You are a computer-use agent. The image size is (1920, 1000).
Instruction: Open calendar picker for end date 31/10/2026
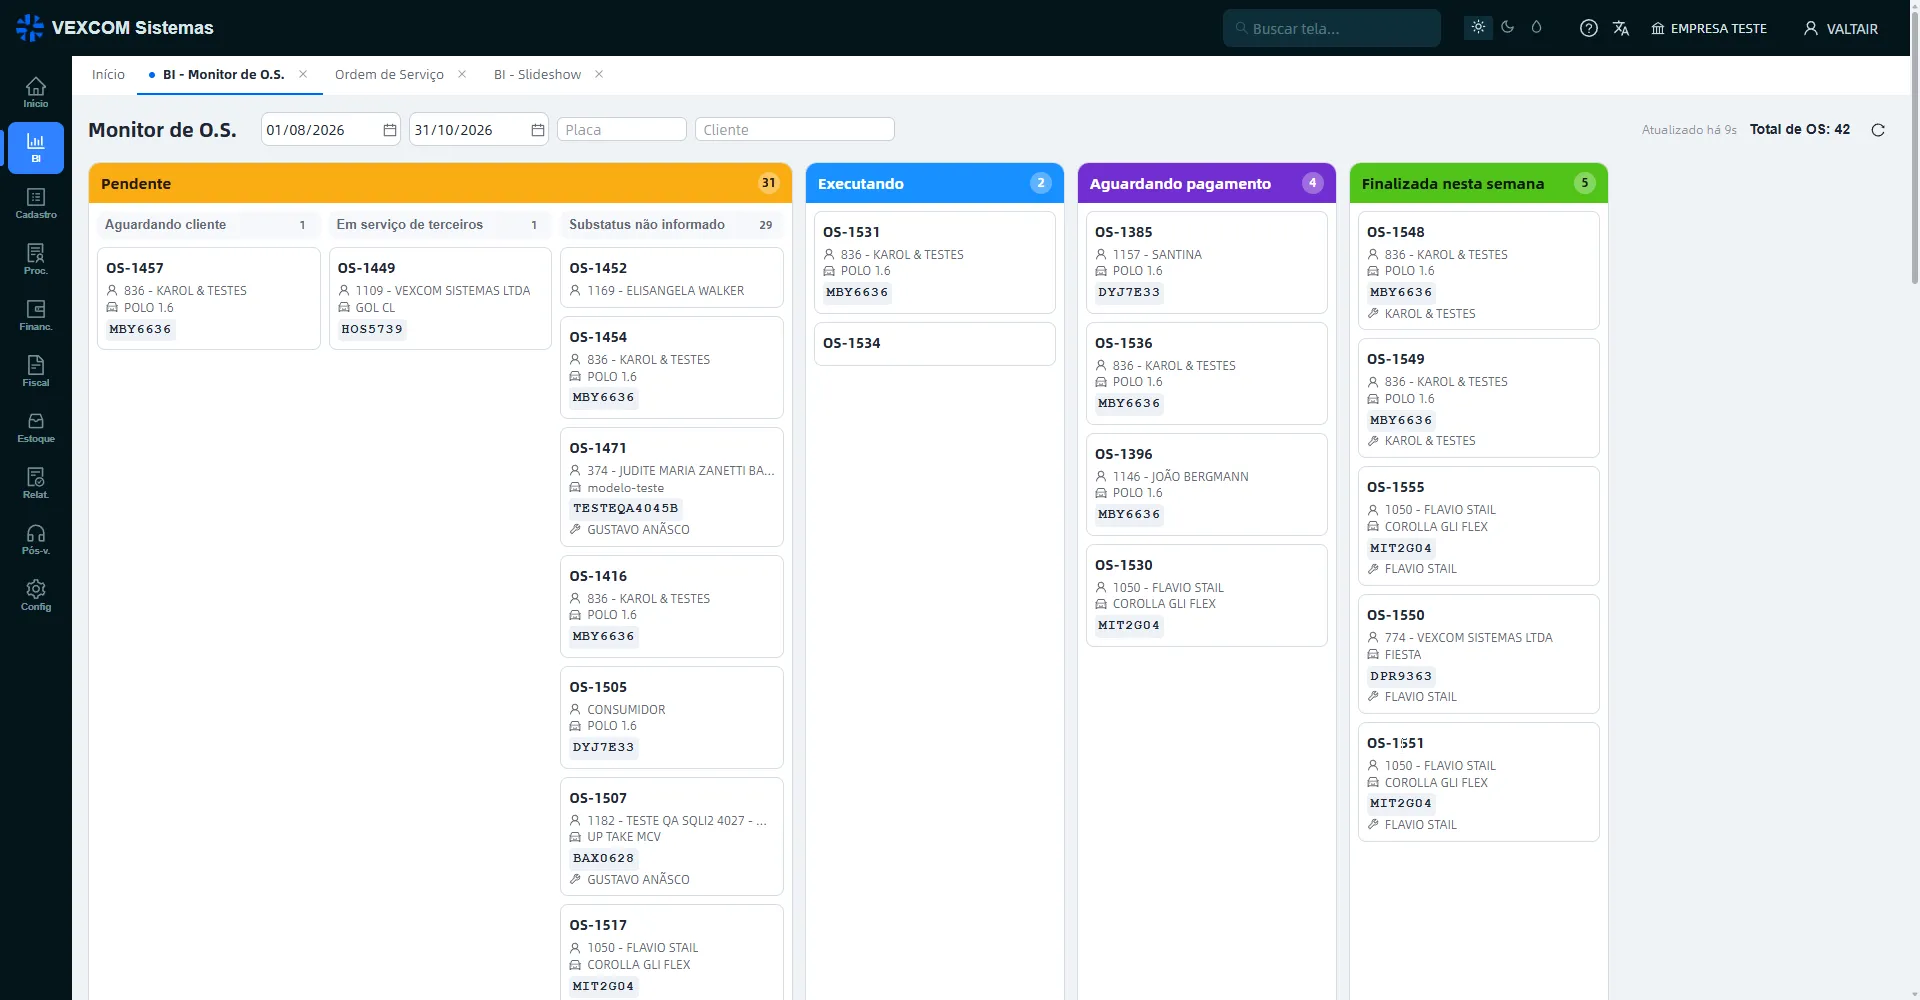537,130
